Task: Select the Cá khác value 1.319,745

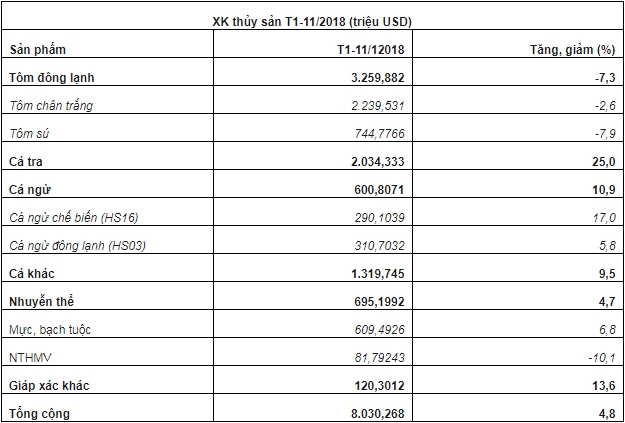Action: click(378, 272)
